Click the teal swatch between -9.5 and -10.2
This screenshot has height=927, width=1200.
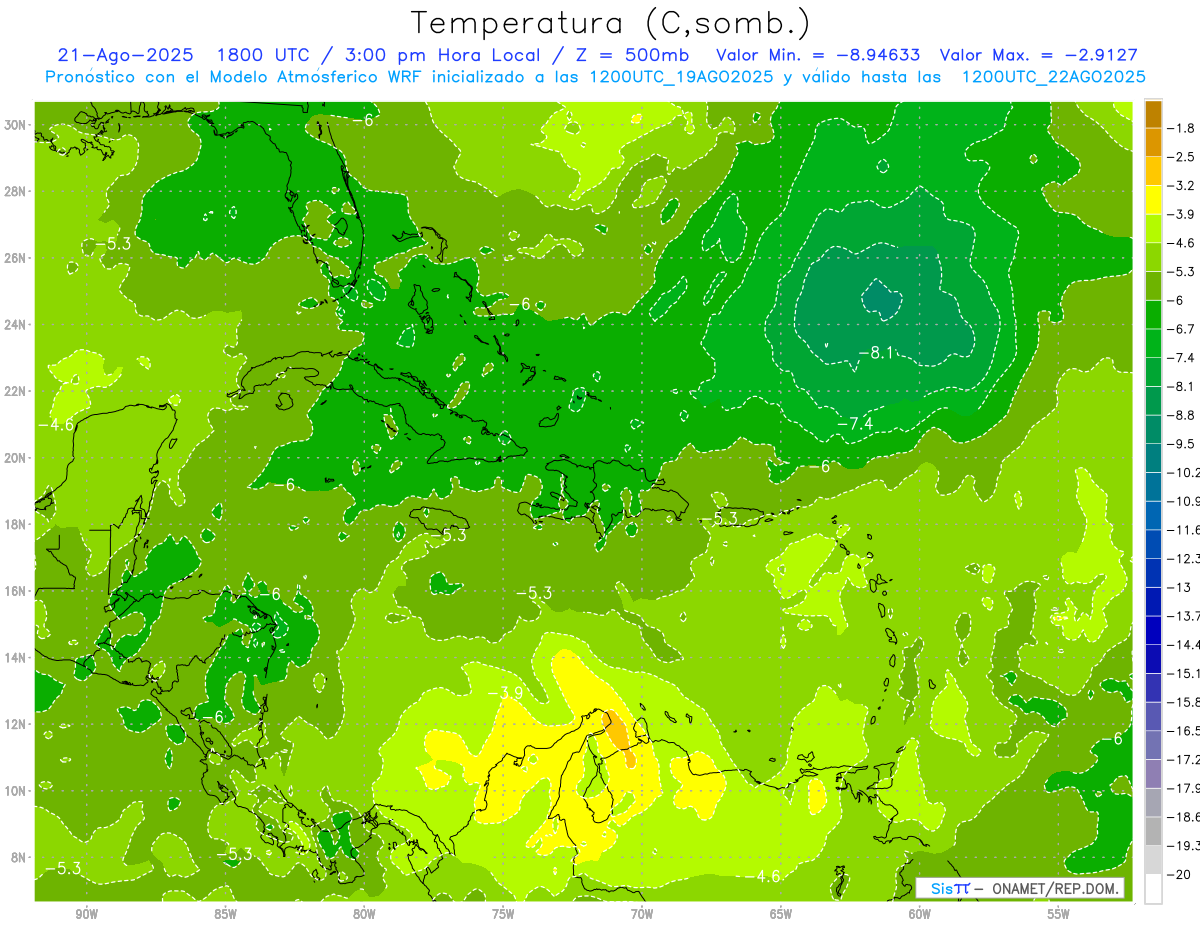tap(1153, 458)
